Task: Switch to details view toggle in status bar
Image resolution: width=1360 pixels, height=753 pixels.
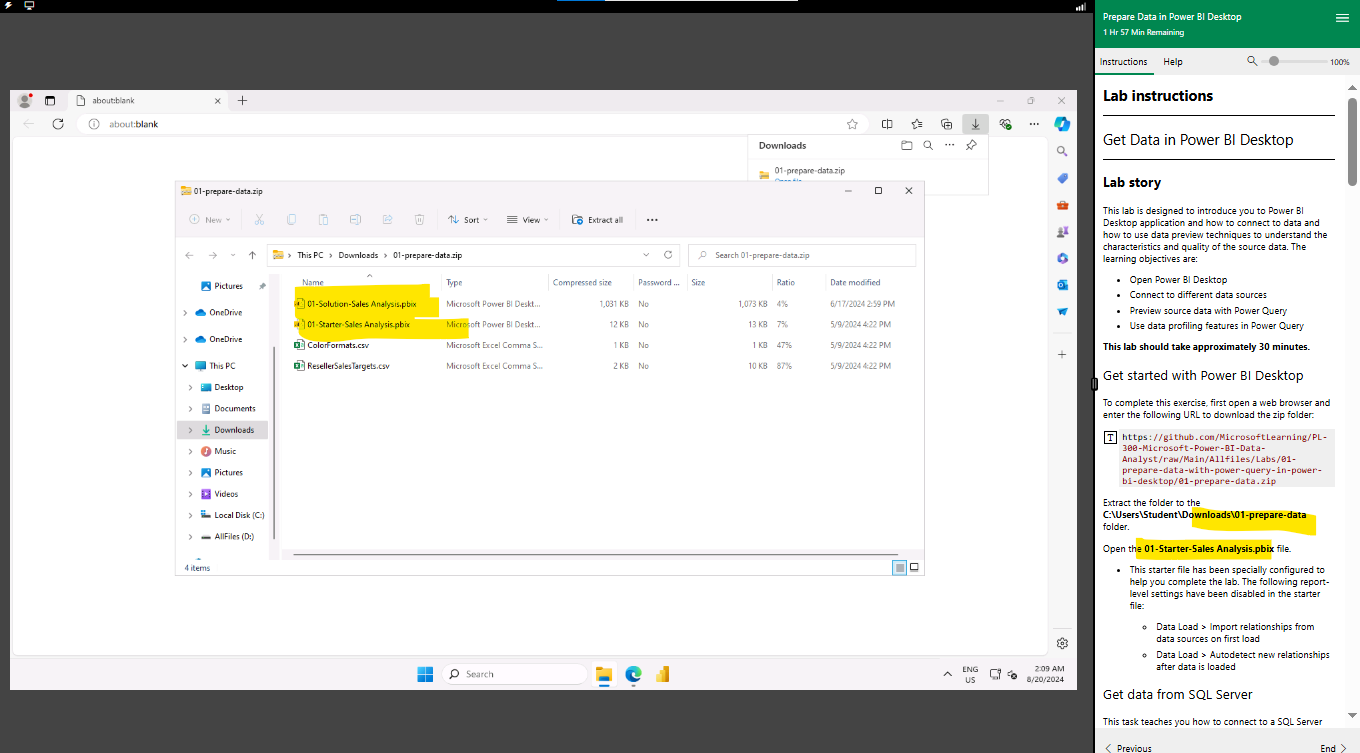Action: [899, 567]
